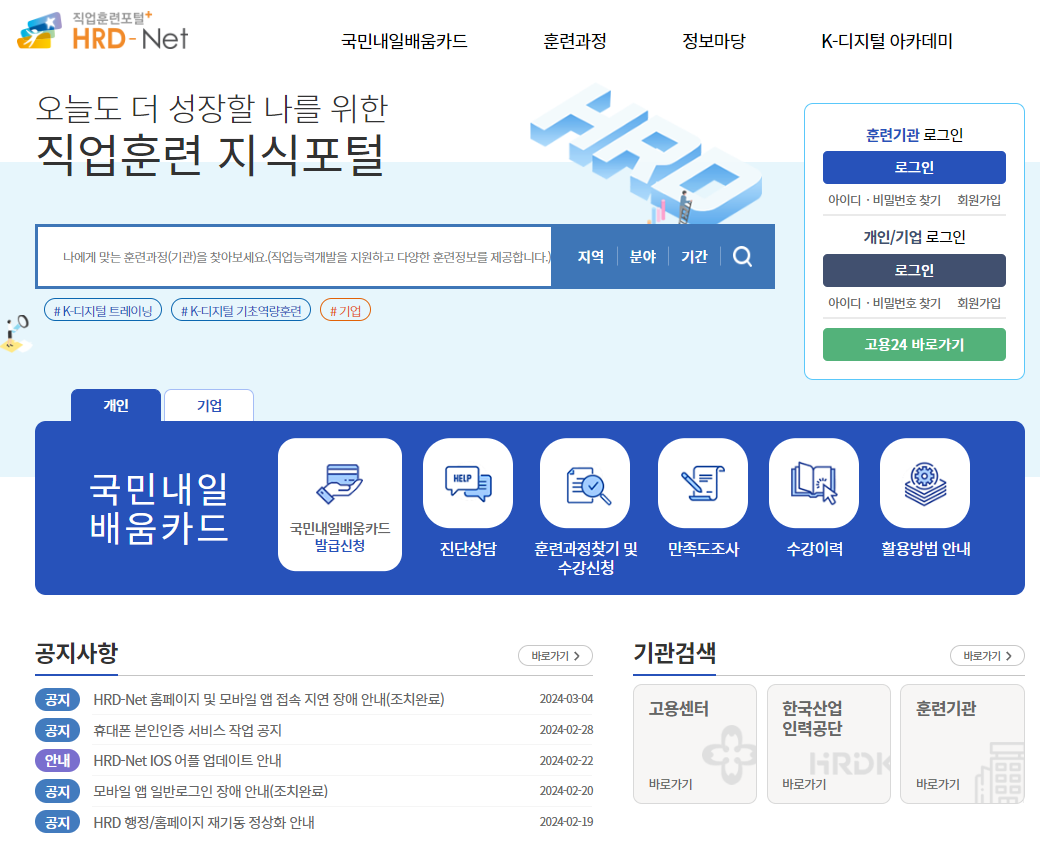Image resolution: width=1040 pixels, height=849 pixels.
Task: Switch to the 개인 tab
Action: click(116, 405)
